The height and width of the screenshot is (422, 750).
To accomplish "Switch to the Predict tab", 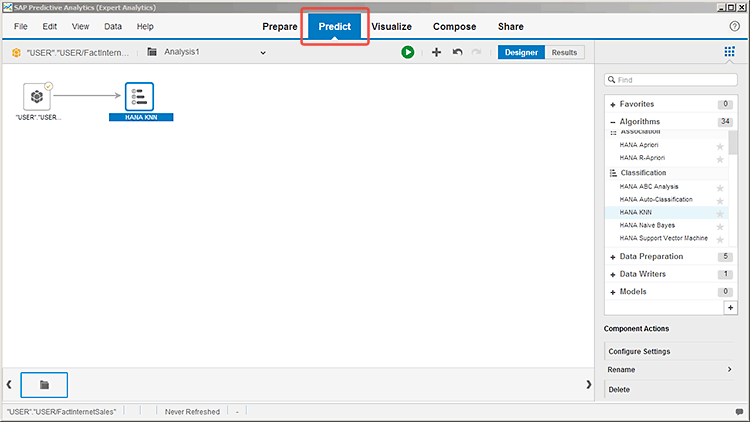I will pyautogui.click(x=335, y=26).
